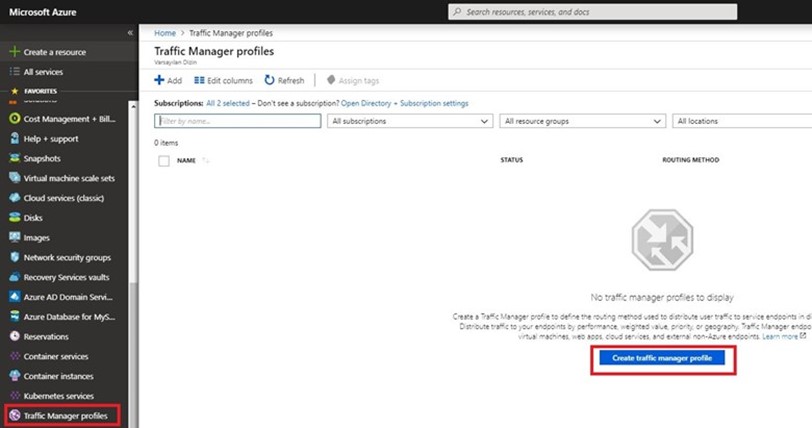Click the Search resources, services, and docs box
This screenshot has width=812, height=428.
(592, 12)
